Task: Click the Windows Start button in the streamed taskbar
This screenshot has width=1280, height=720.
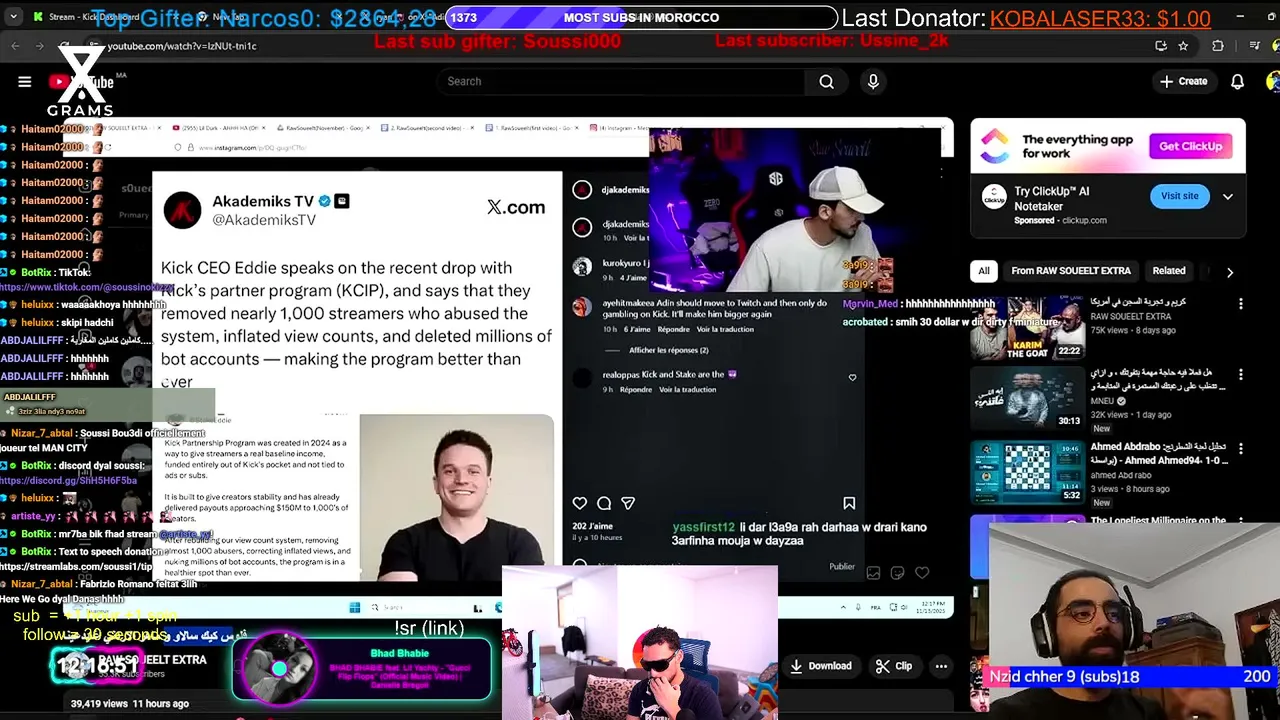Action: [354, 607]
